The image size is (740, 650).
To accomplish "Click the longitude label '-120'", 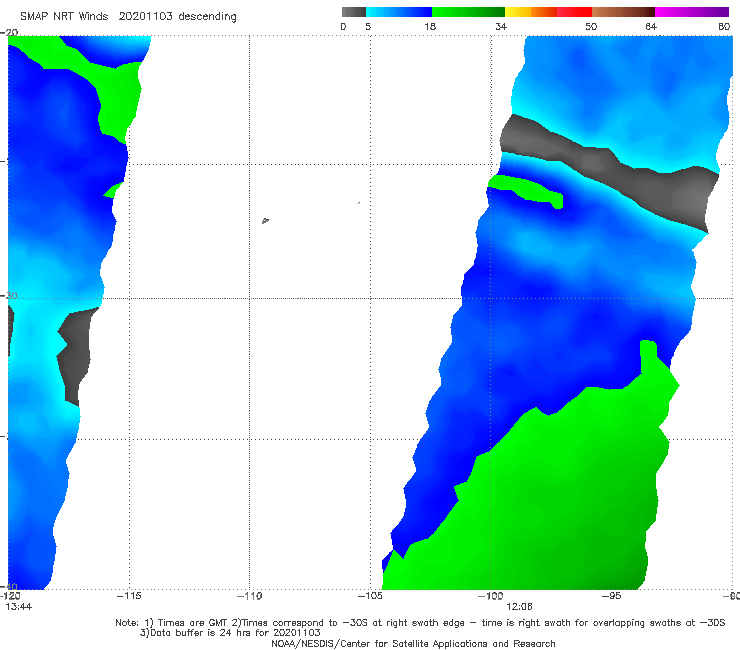I will tap(10, 596).
